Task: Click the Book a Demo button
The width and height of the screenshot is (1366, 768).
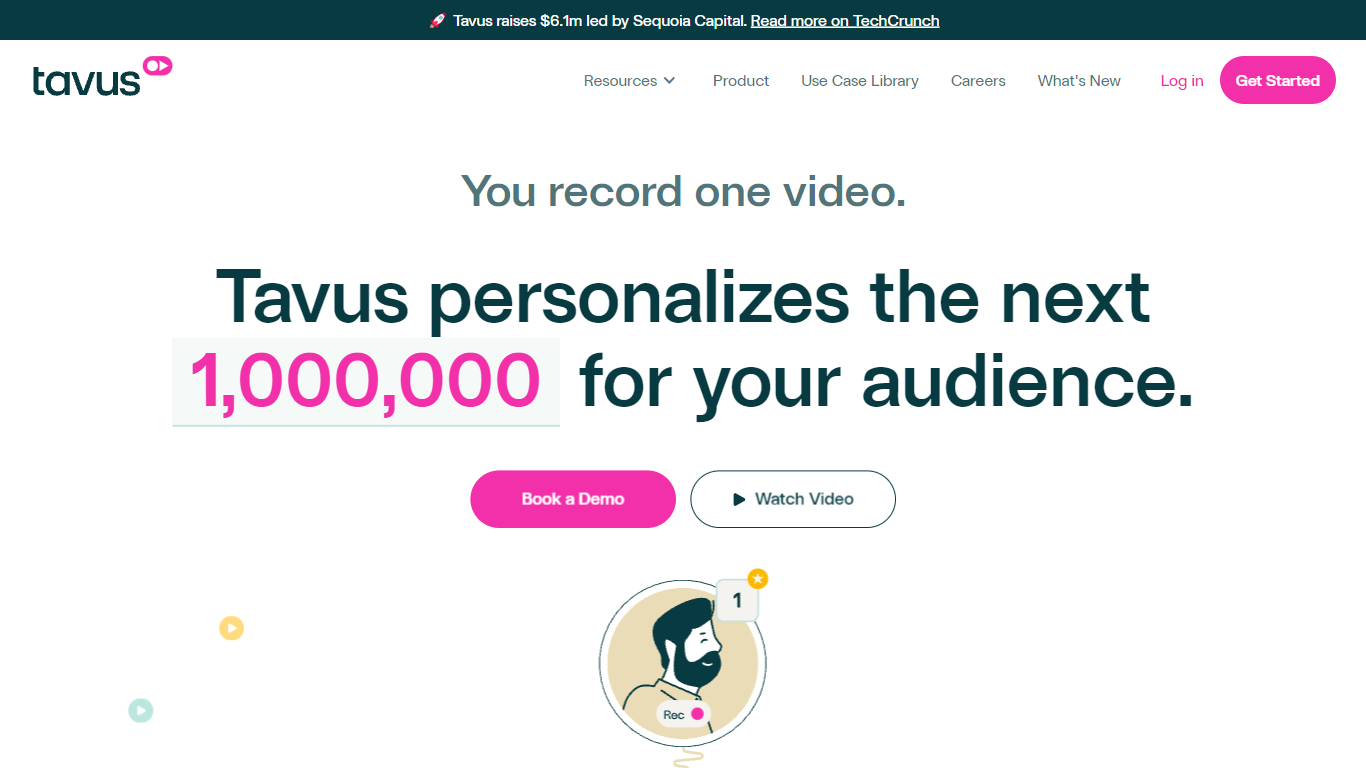Action: pos(573,499)
